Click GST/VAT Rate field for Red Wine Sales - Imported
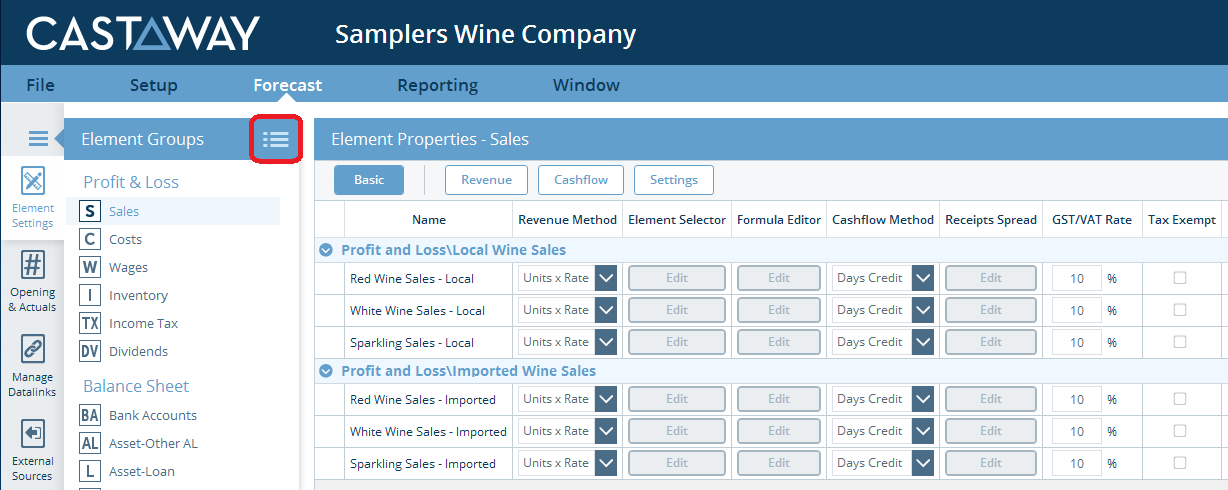Image resolution: width=1228 pixels, height=490 pixels. [1076, 399]
